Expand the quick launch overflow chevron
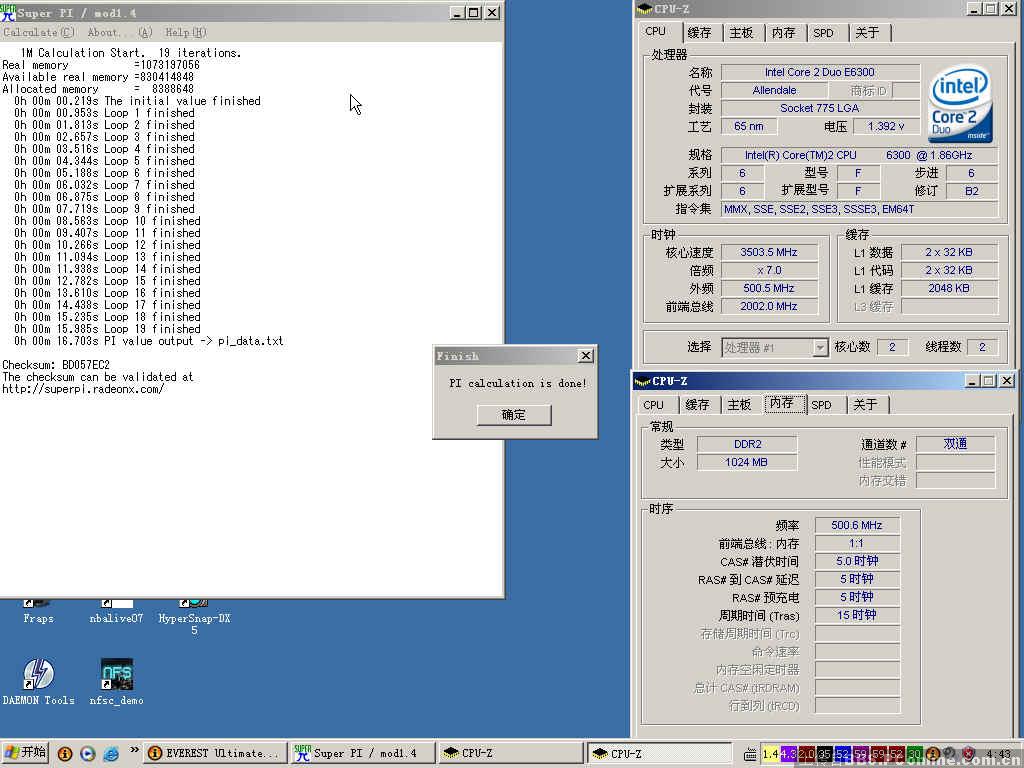The height and width of the screenshot is (768, 1024). click(134, 750)
